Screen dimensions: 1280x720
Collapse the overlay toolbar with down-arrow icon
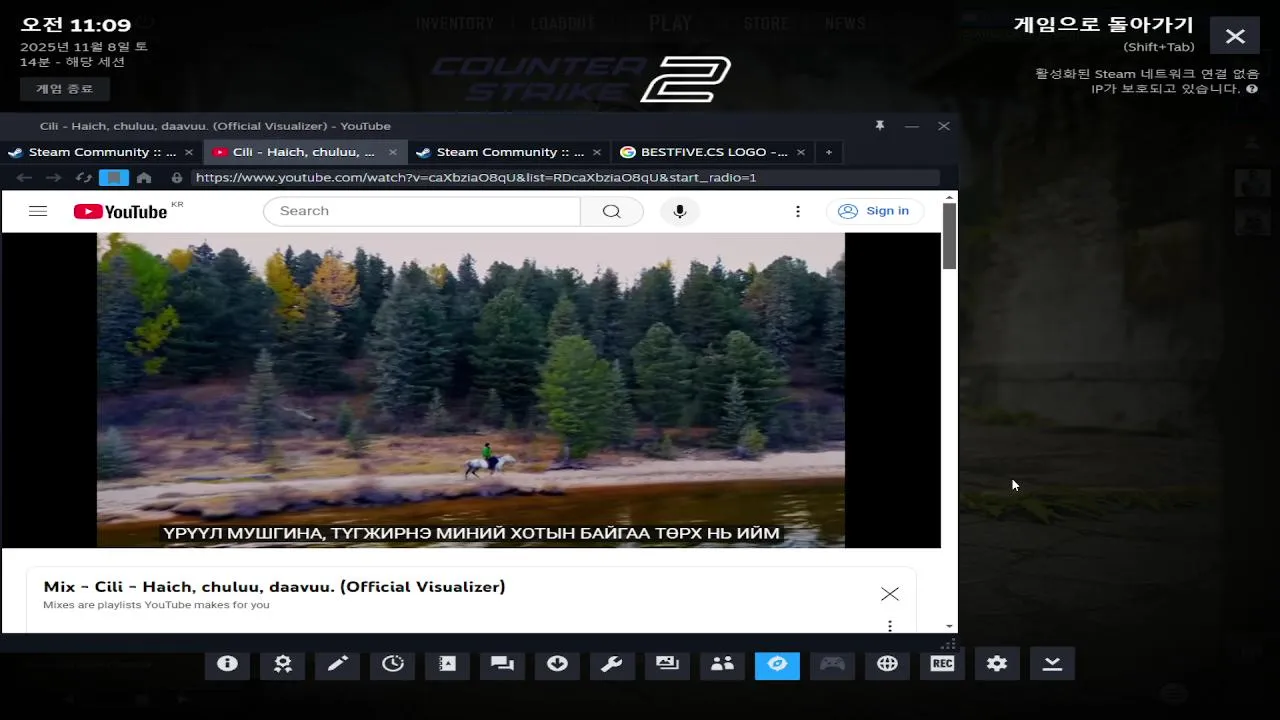1052,664
